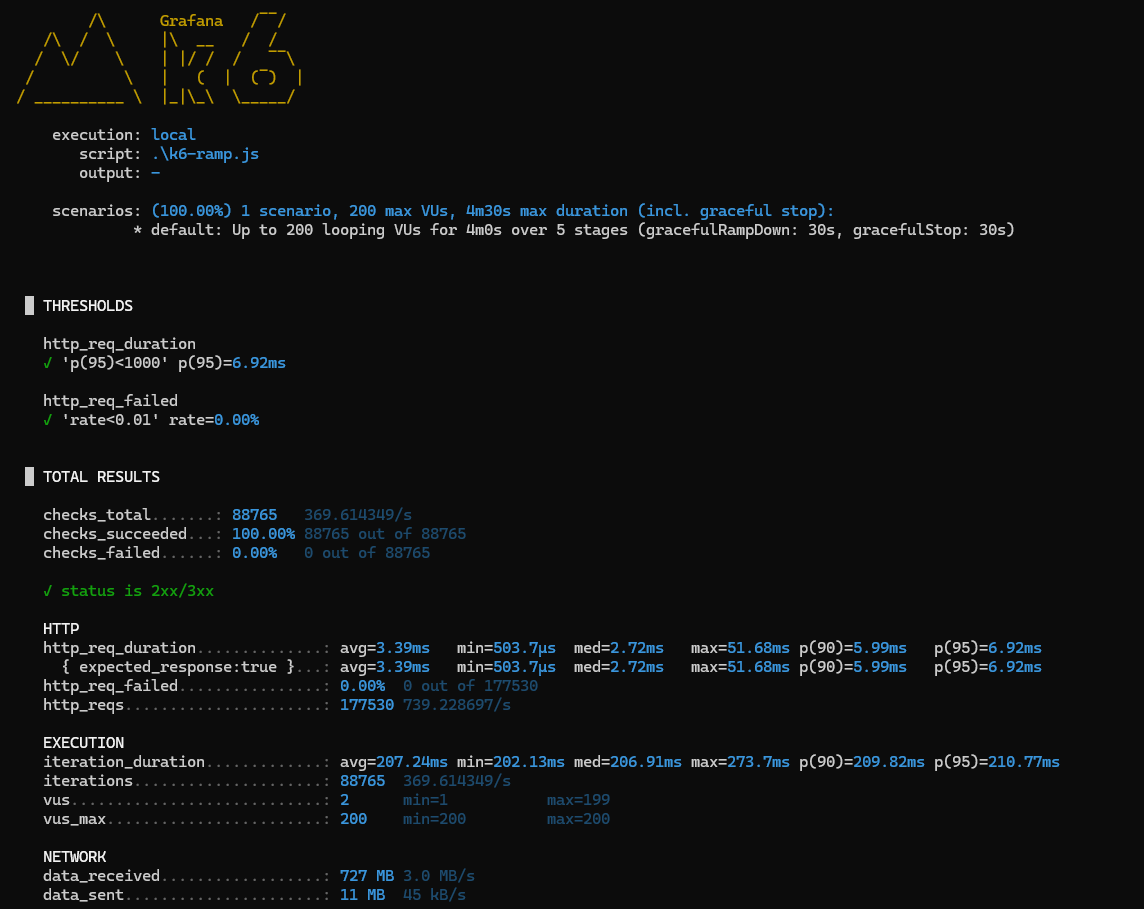Click the '88765 out of 88765' text
This screenshot has width=1144, height=909.
coord(384,534)
